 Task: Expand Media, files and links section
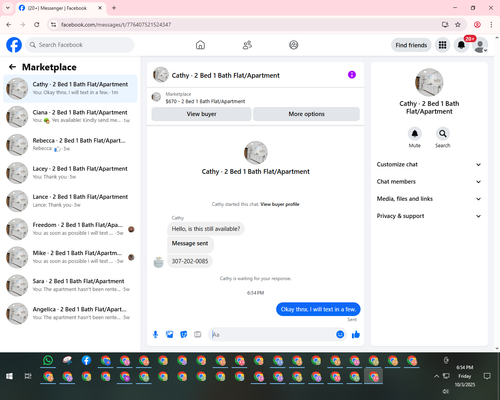pos(429,199)
